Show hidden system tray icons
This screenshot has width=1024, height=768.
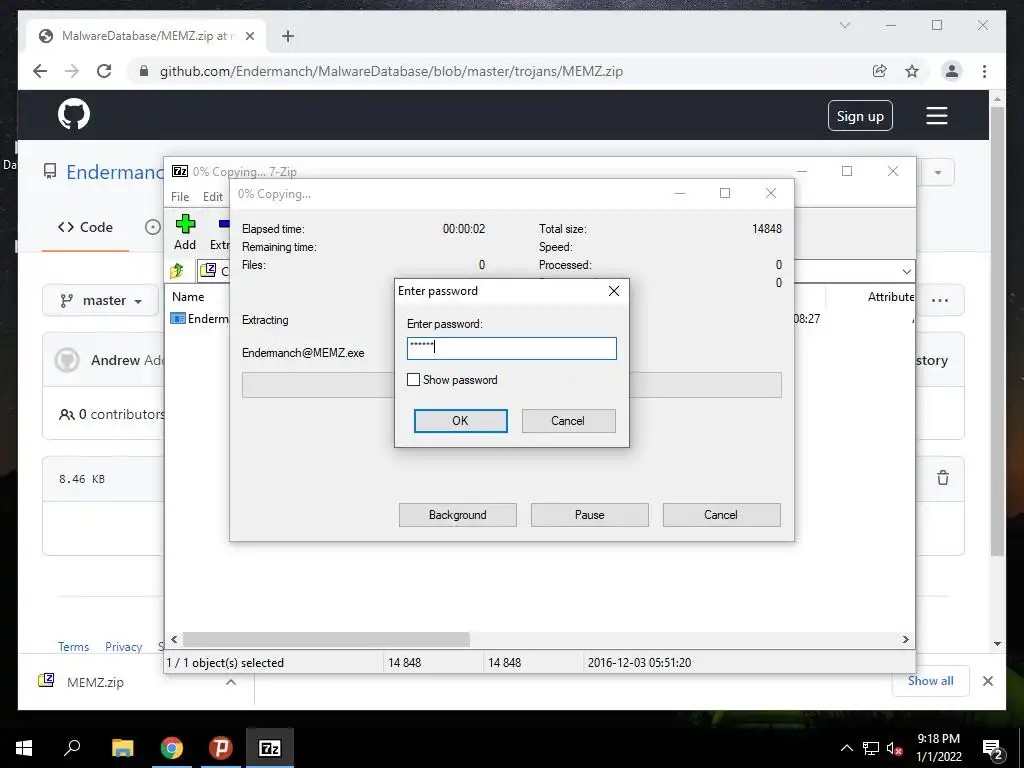point(846,748)
